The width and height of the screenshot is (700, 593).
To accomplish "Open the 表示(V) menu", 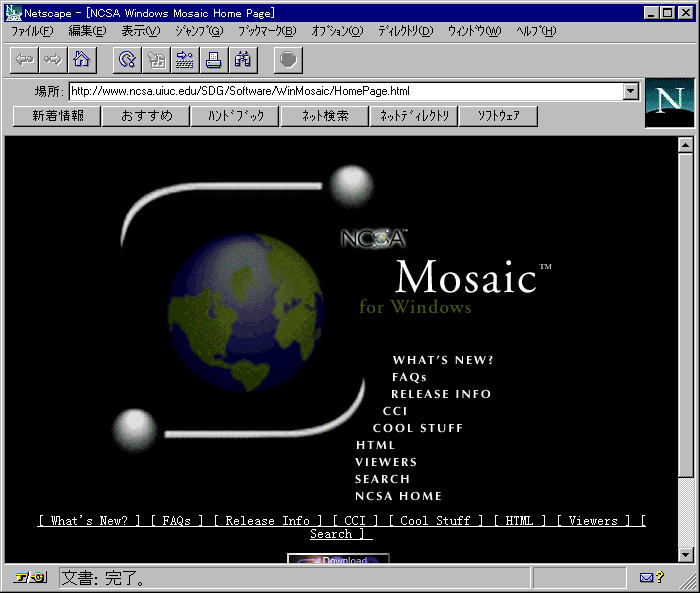I will pyautogui.click(x=141, y=31).
